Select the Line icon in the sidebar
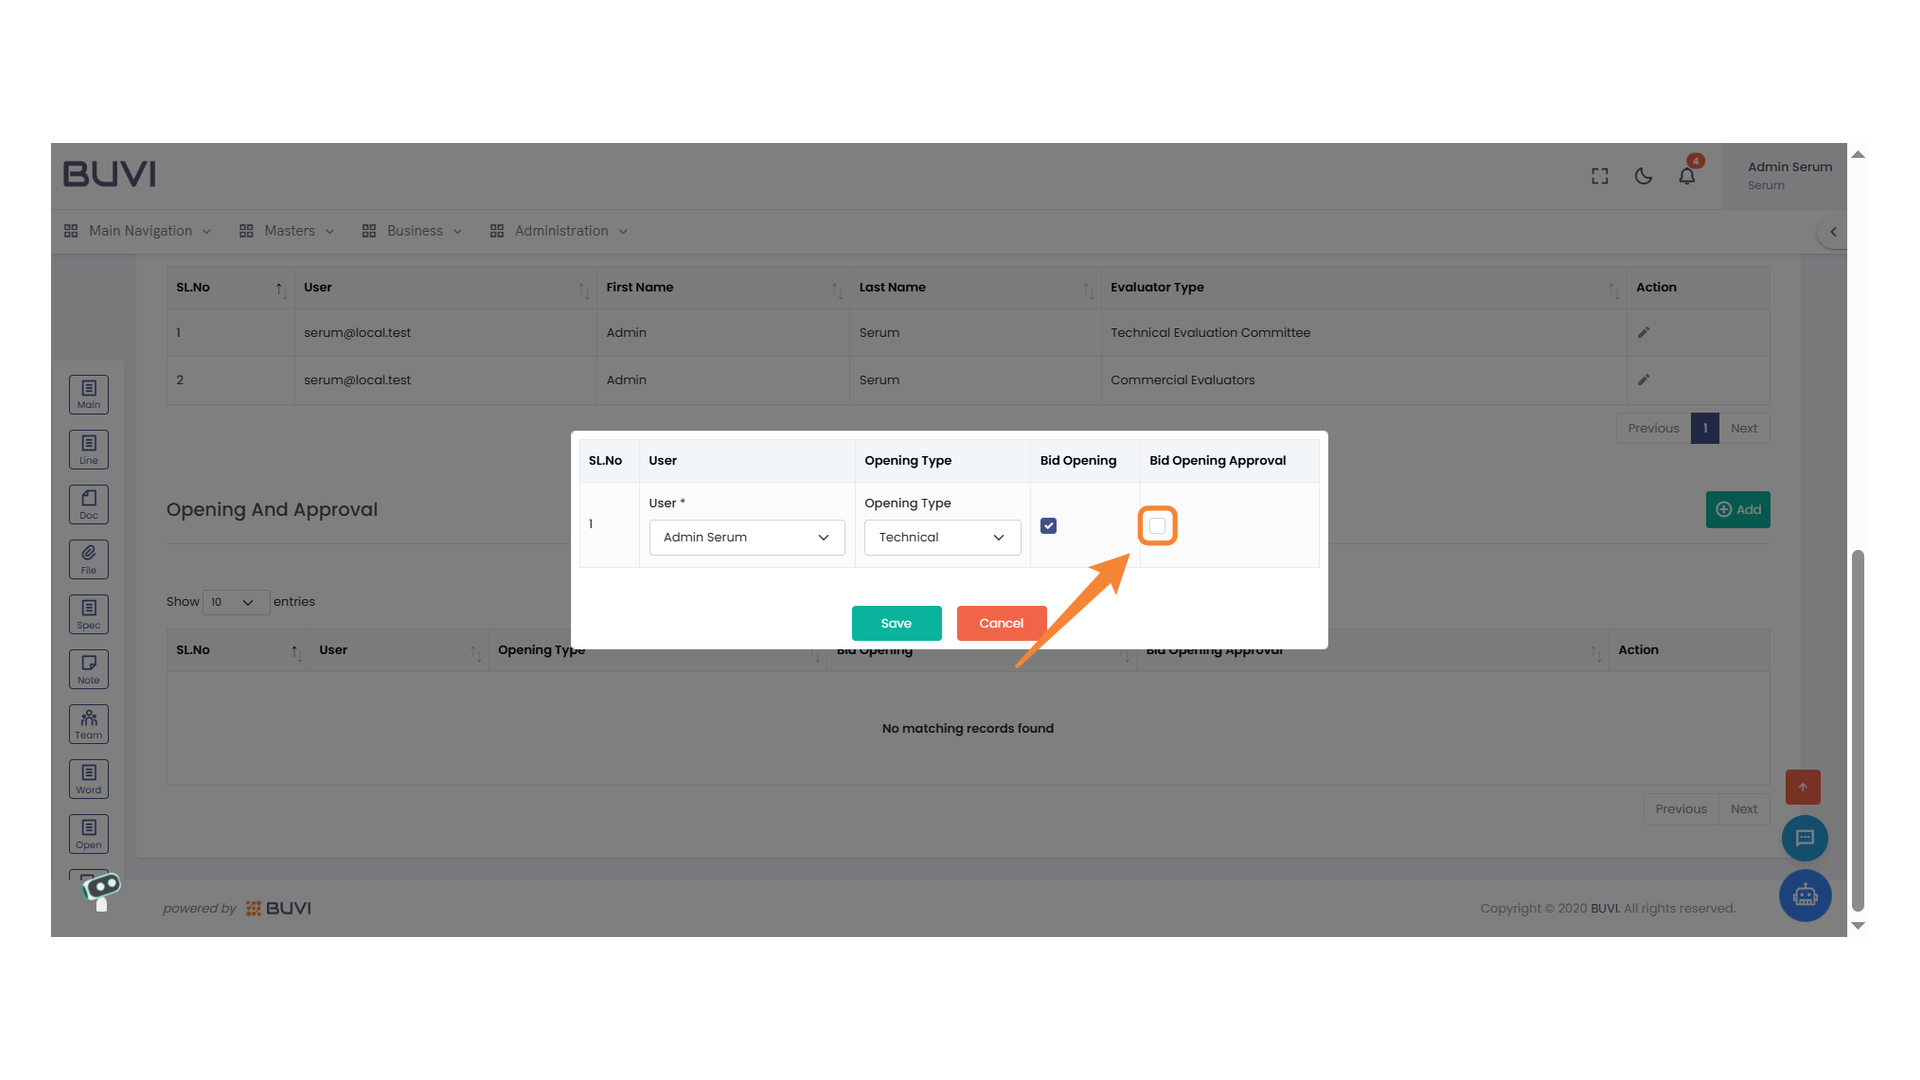This screenshot has height=1080, width=1920. click(x=88, y=449)
